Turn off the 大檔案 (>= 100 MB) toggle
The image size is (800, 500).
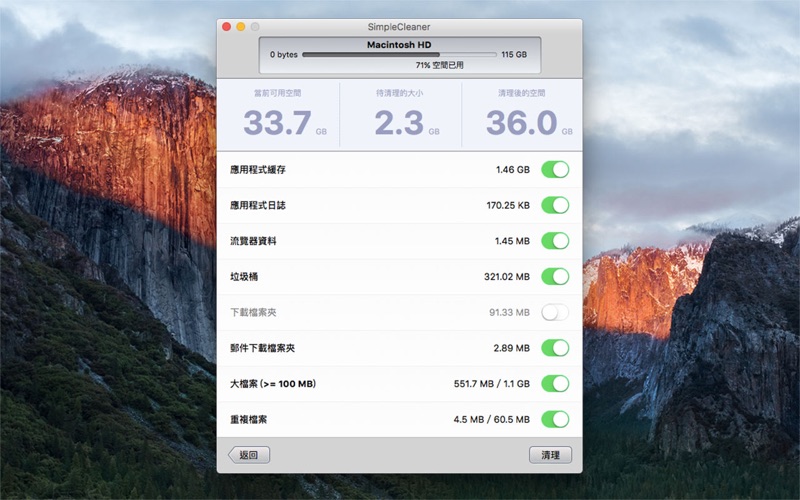[x=555, y=384]
